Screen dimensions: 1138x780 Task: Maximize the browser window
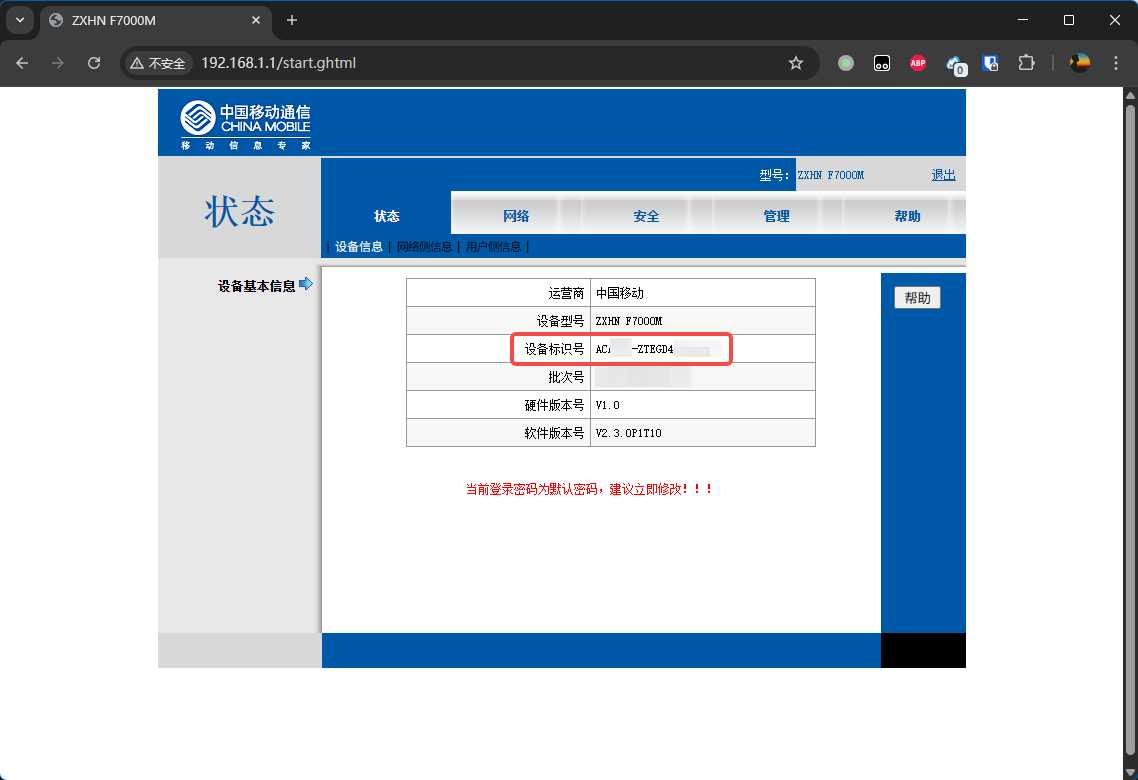[1069, 20]
